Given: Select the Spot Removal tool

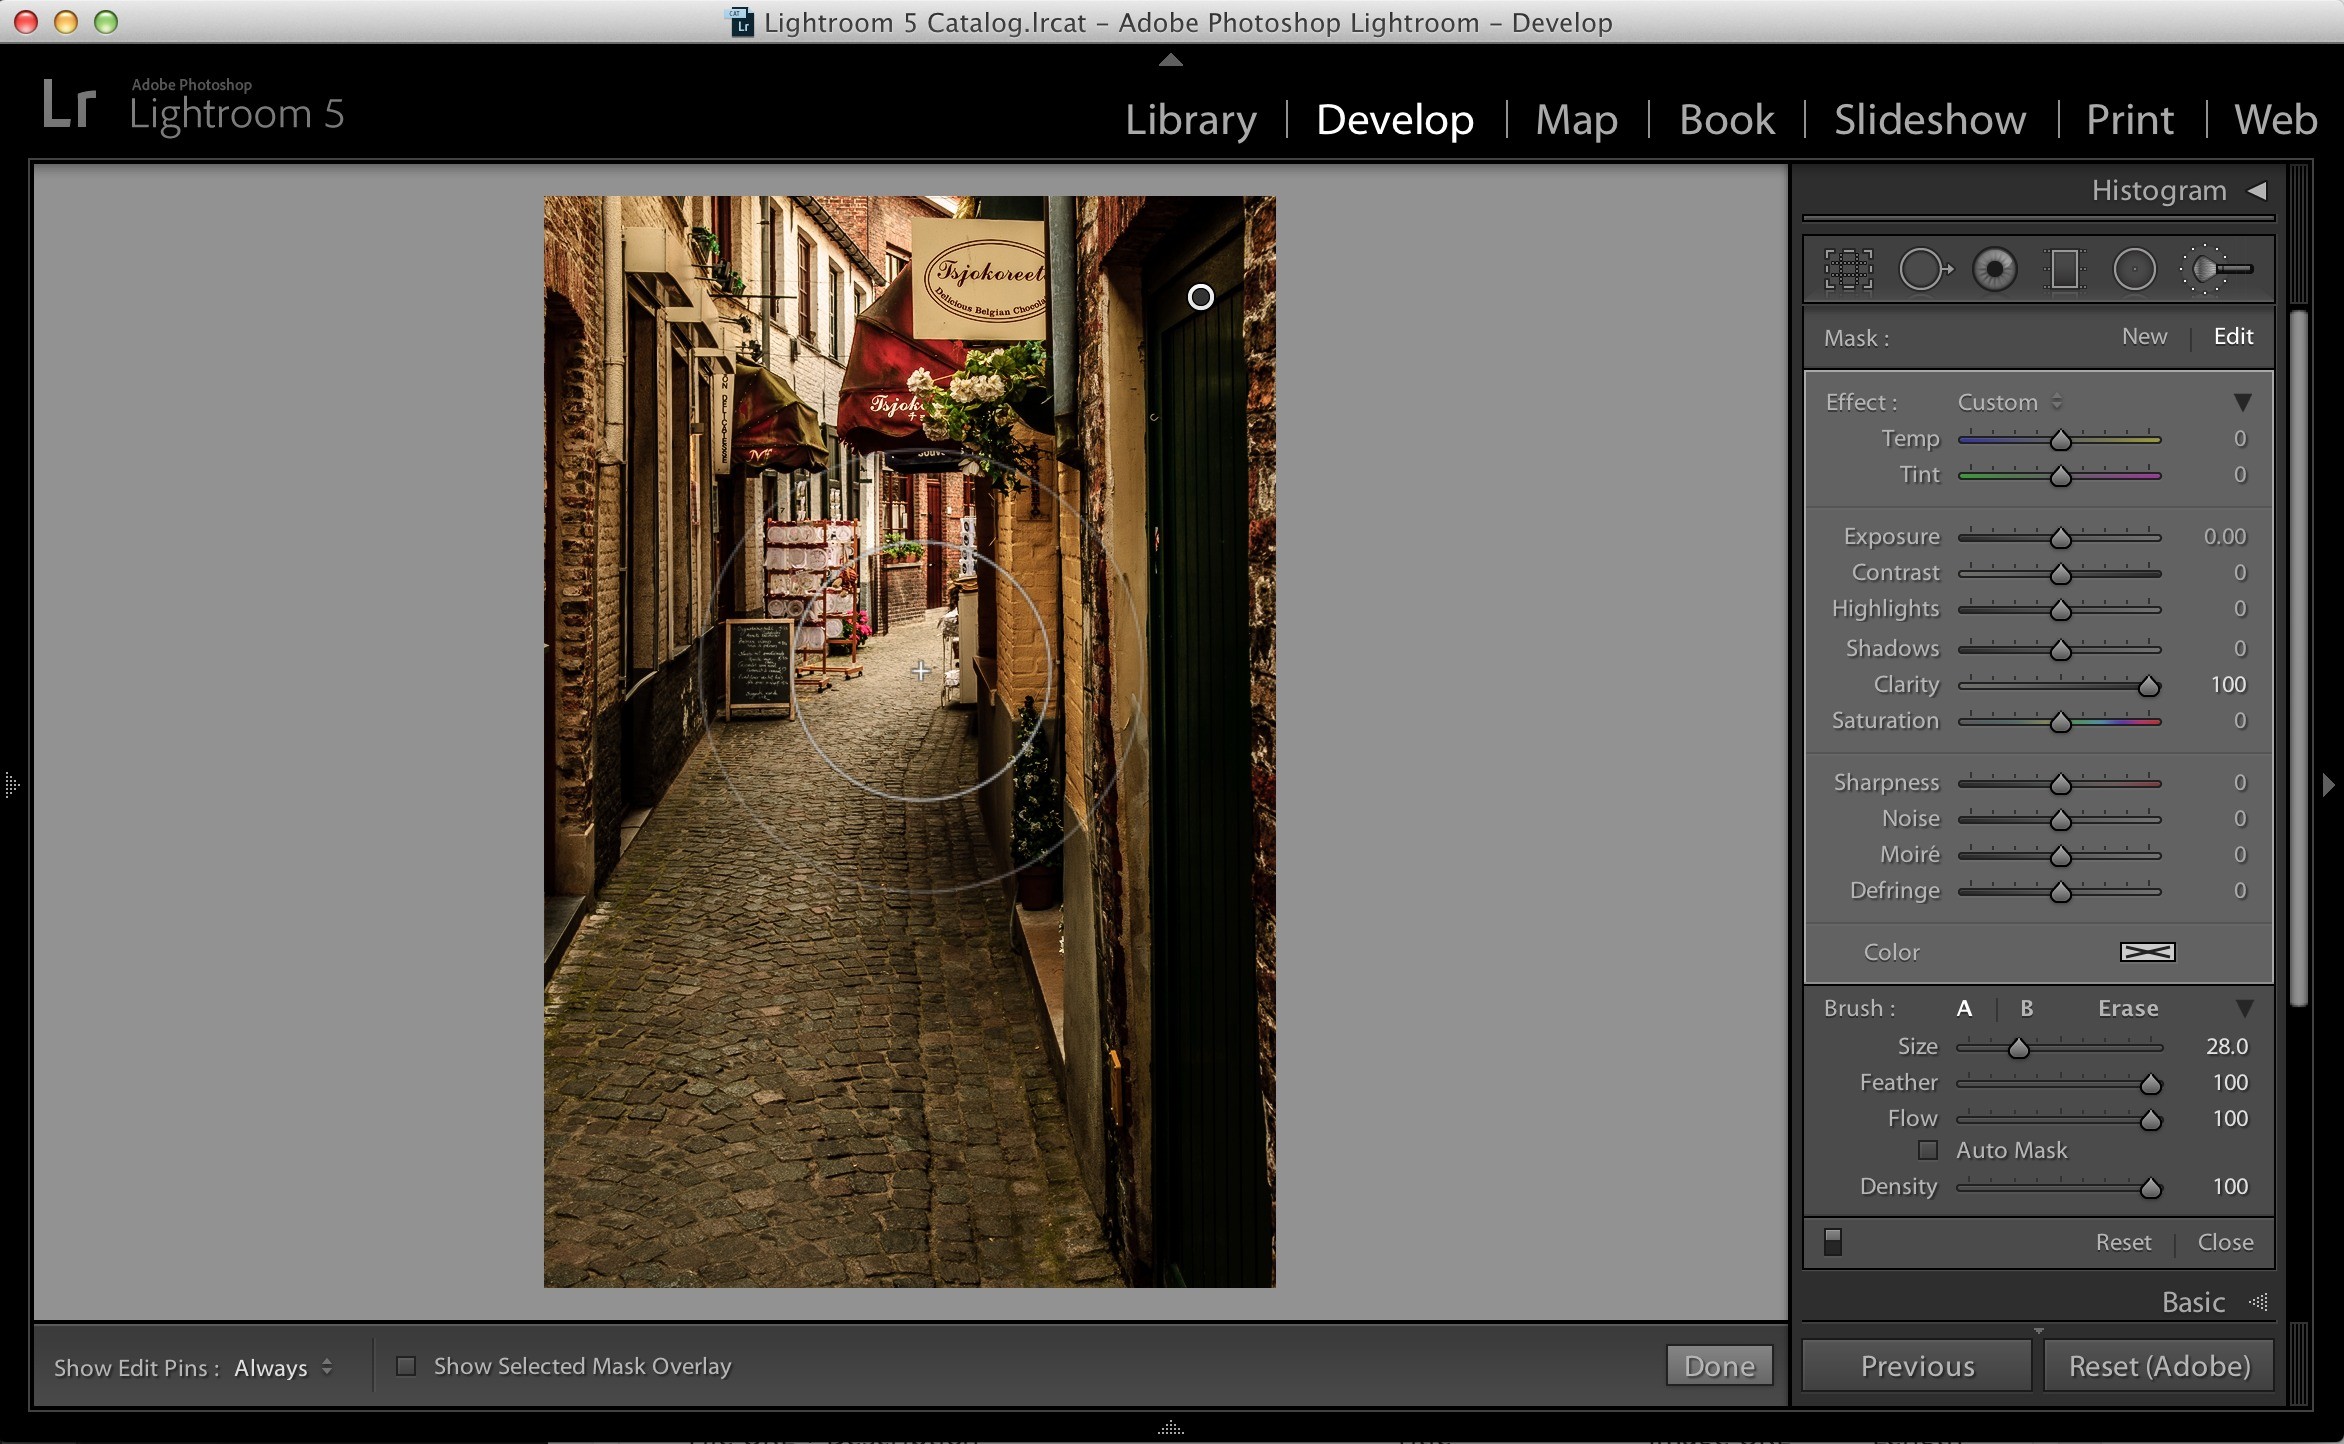Looking at the screenshot, I should pos(1925,269).
